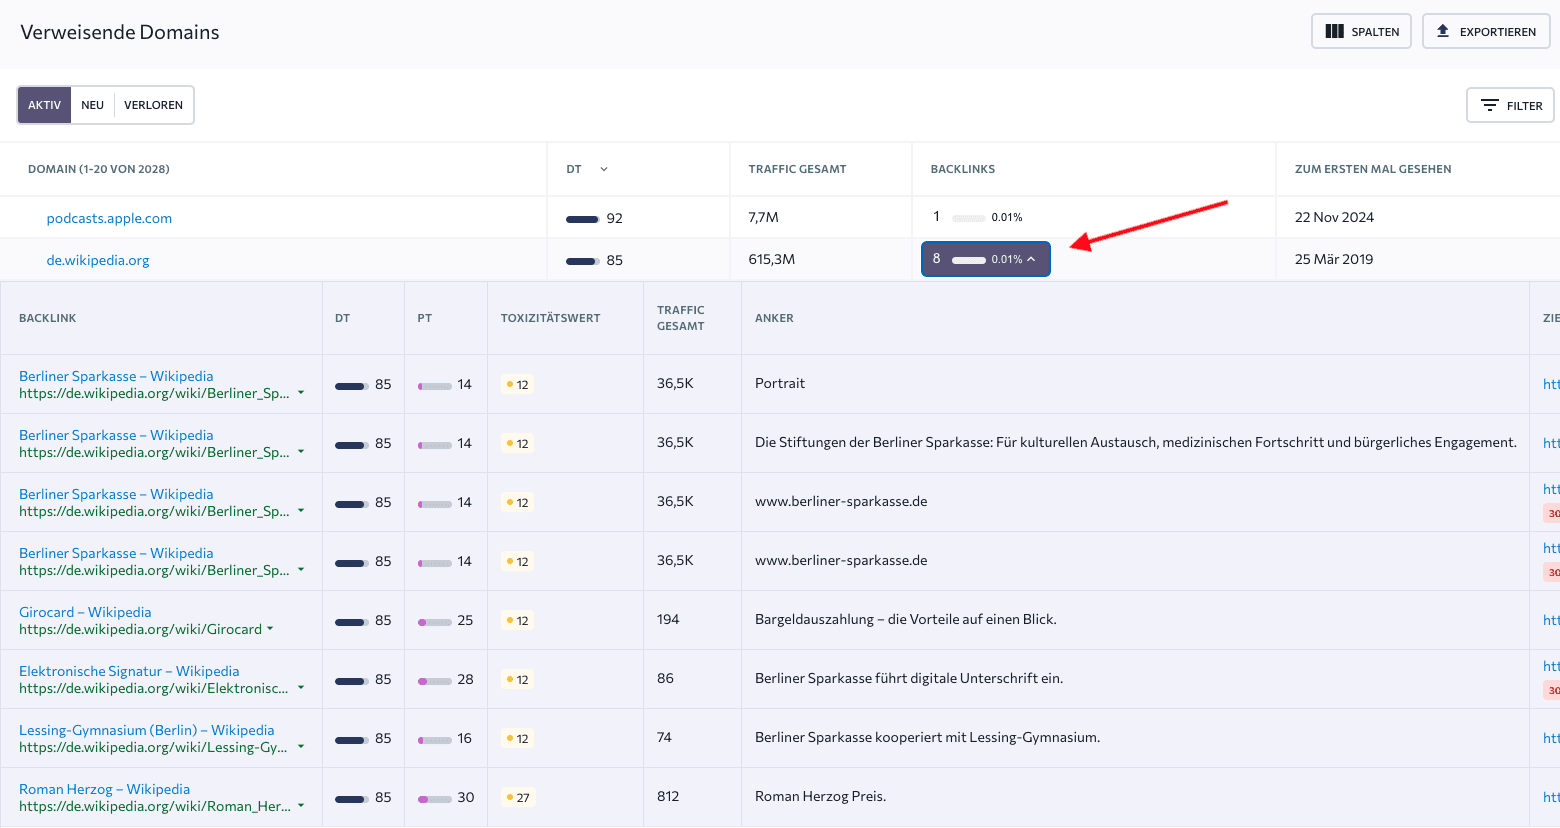The width and height of the screenshot is (1560, 828).
Task: Click the anchor text Portrait
Action: pos(780,383)
